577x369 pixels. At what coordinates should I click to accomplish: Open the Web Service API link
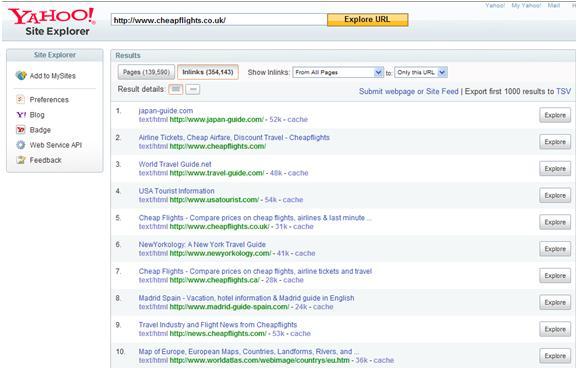(x=56, y=145)
